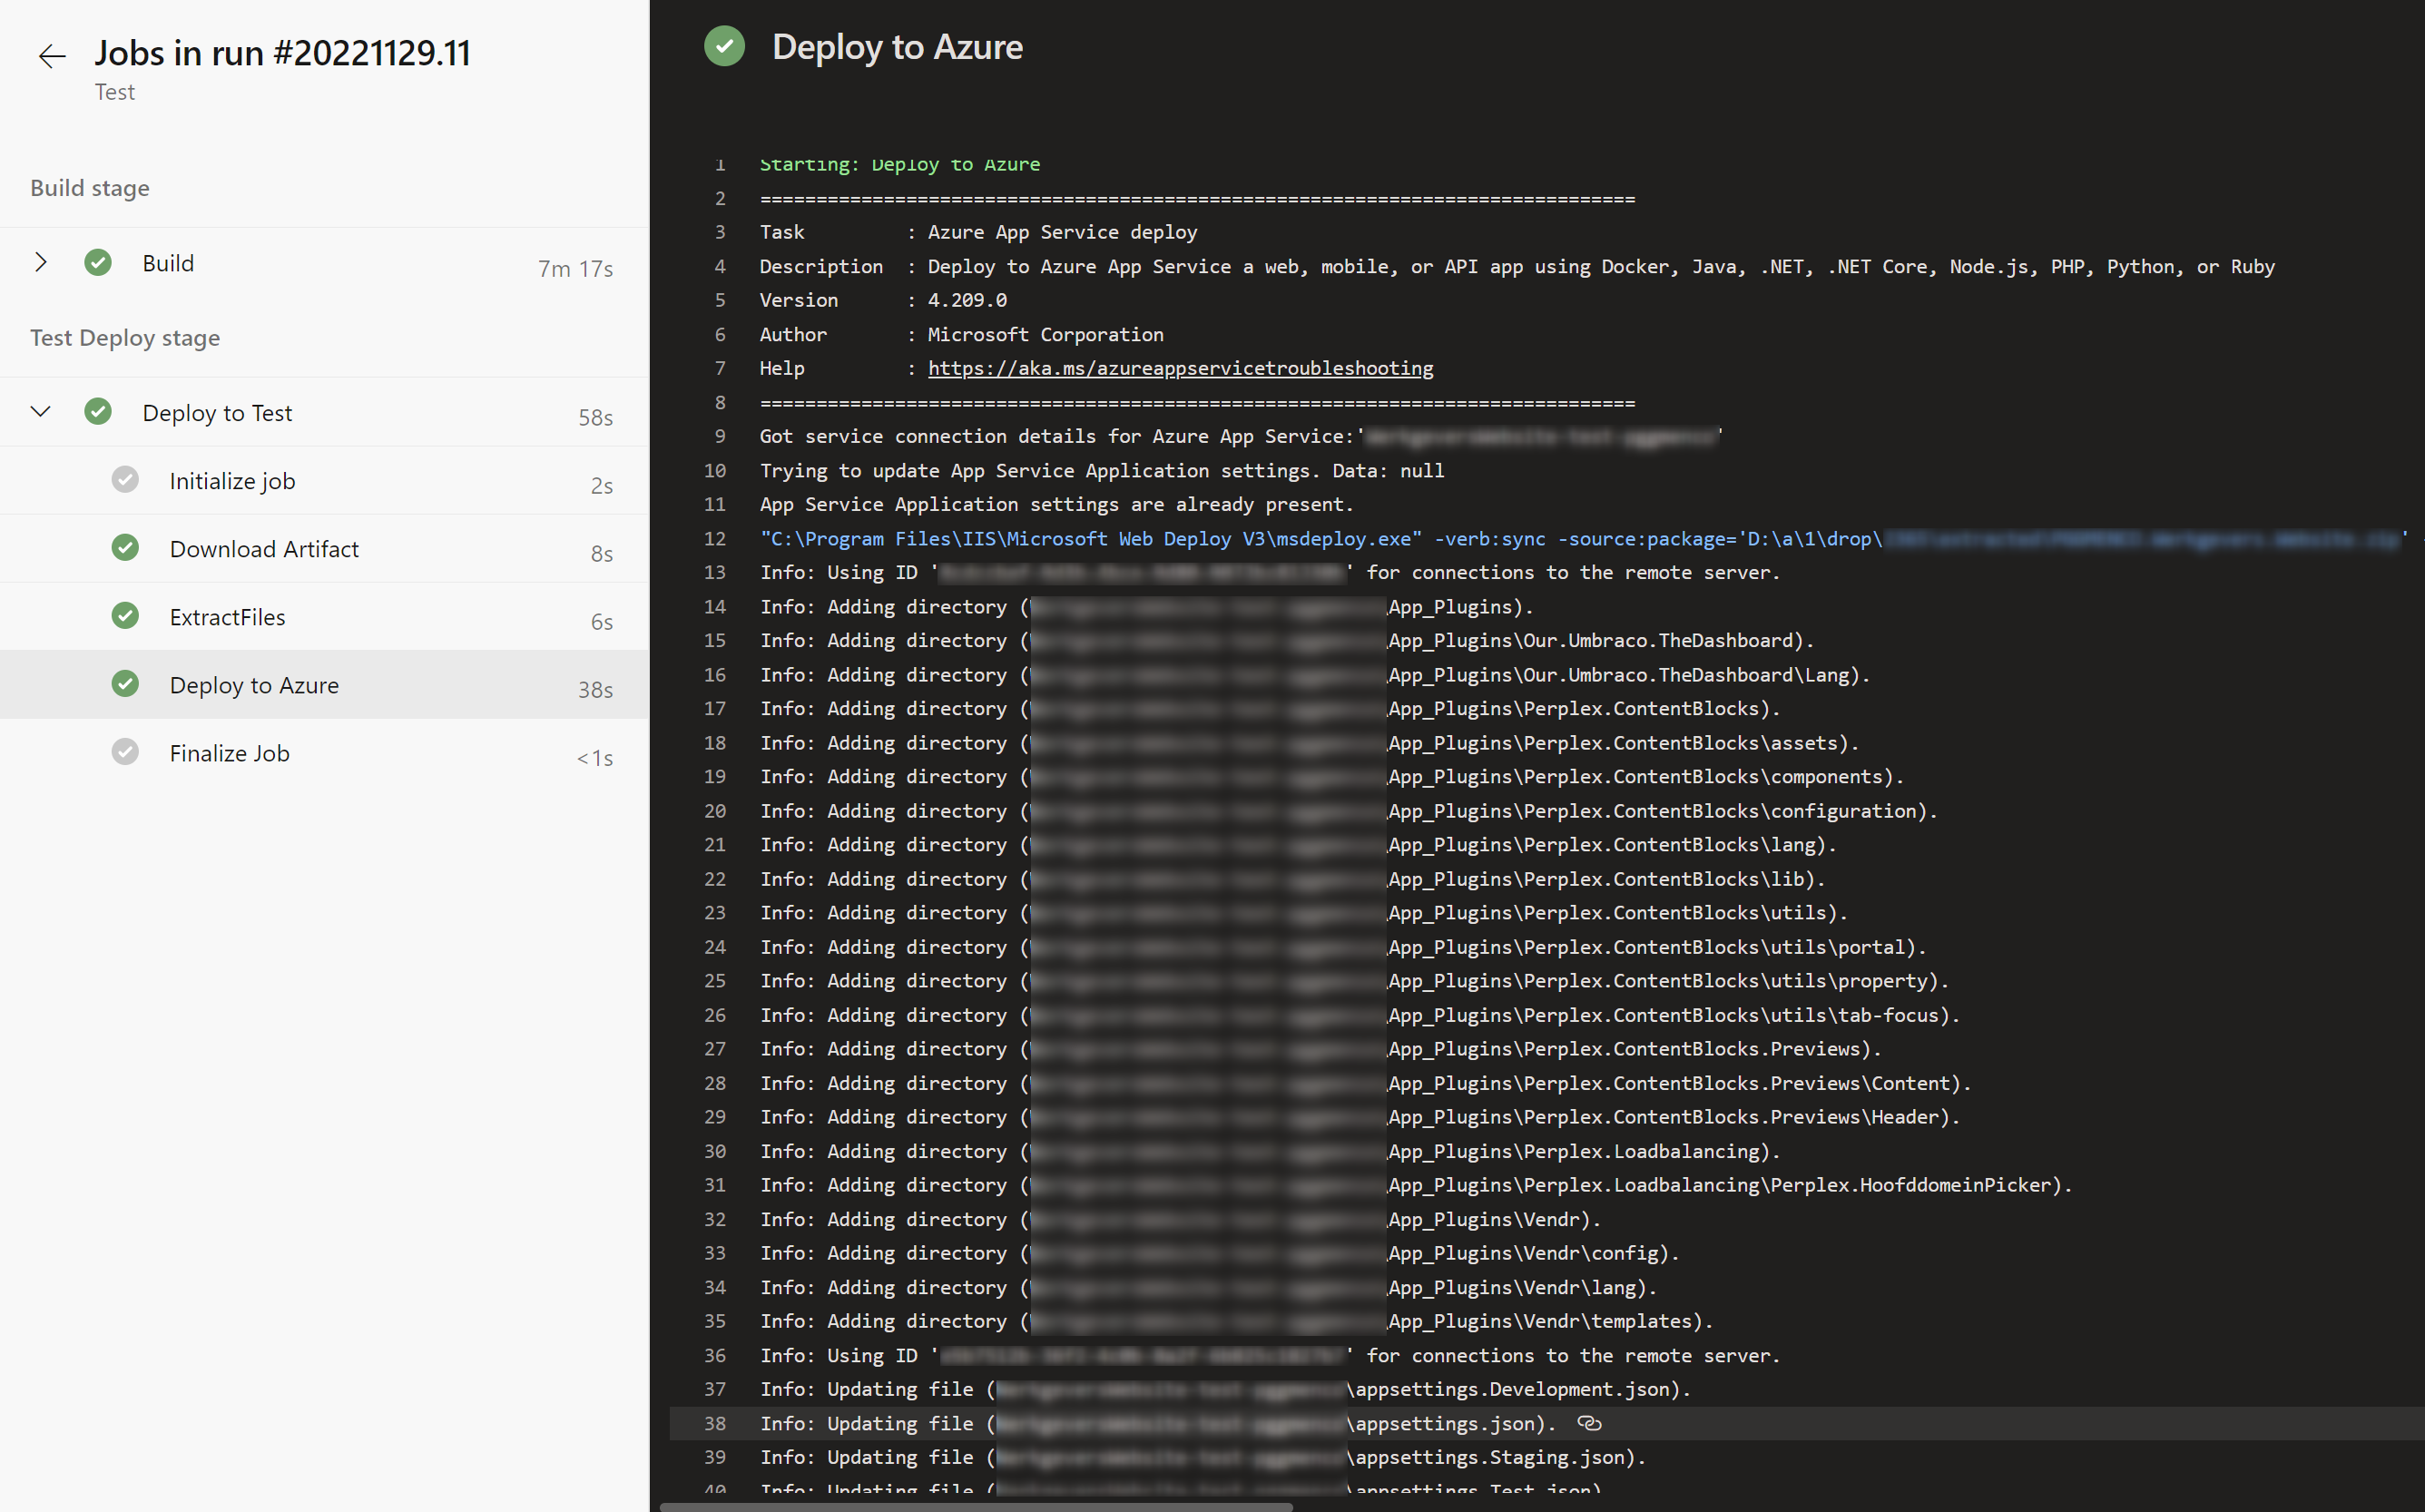Click the Build duration '7m 17s'

(575, 268)
